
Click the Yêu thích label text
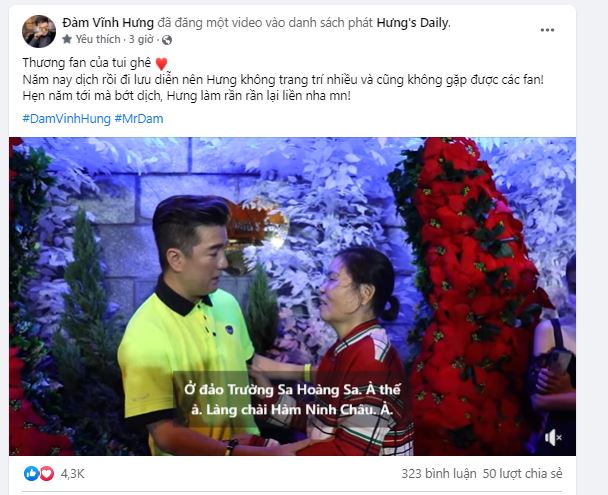pos(98,39)
